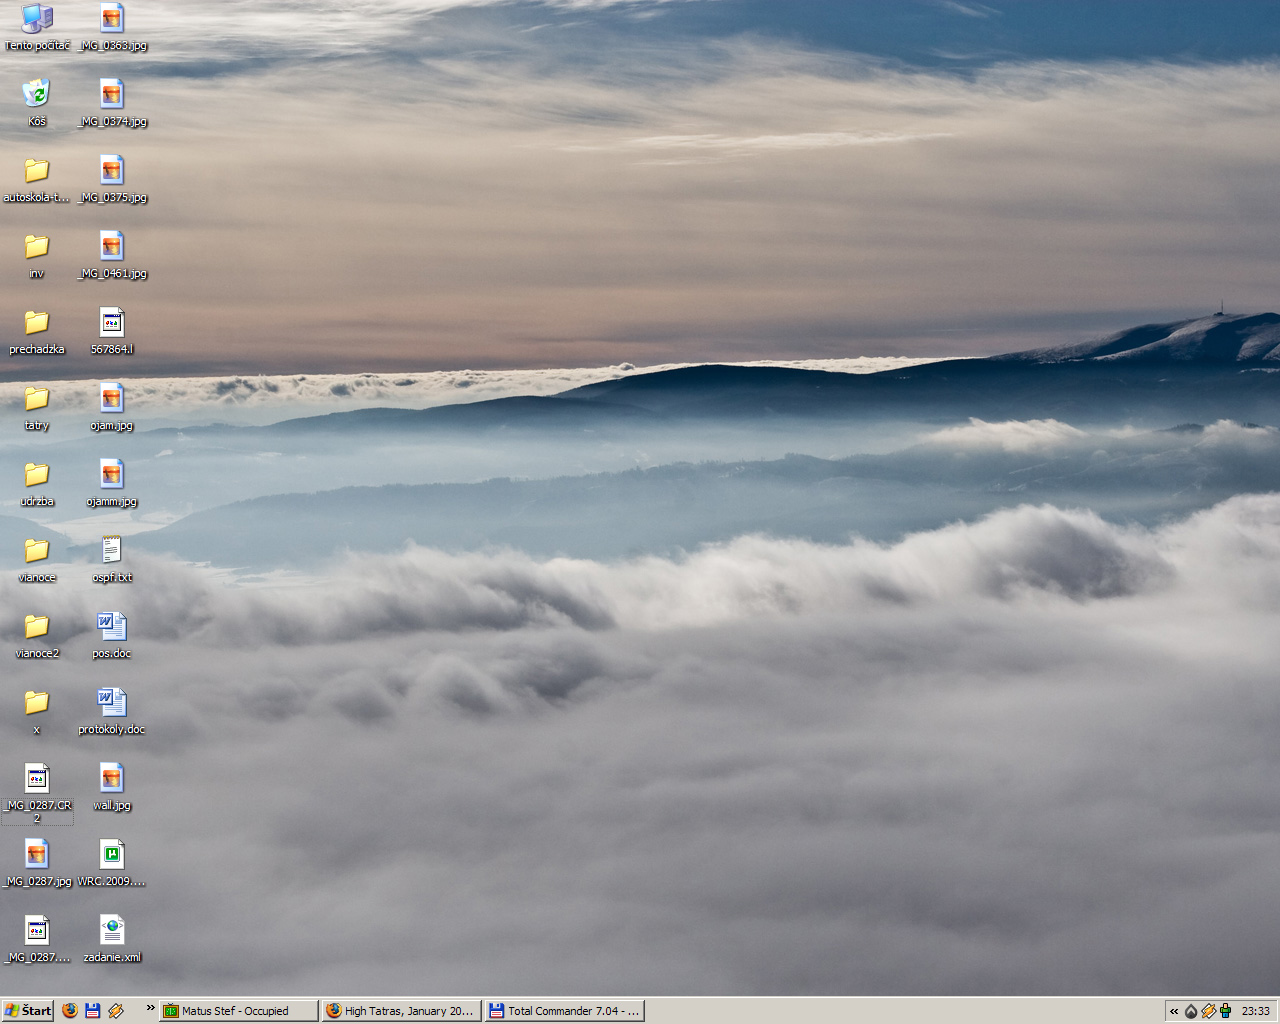
Task: Open the Štart menu
Action: [x=28, y=1011]
